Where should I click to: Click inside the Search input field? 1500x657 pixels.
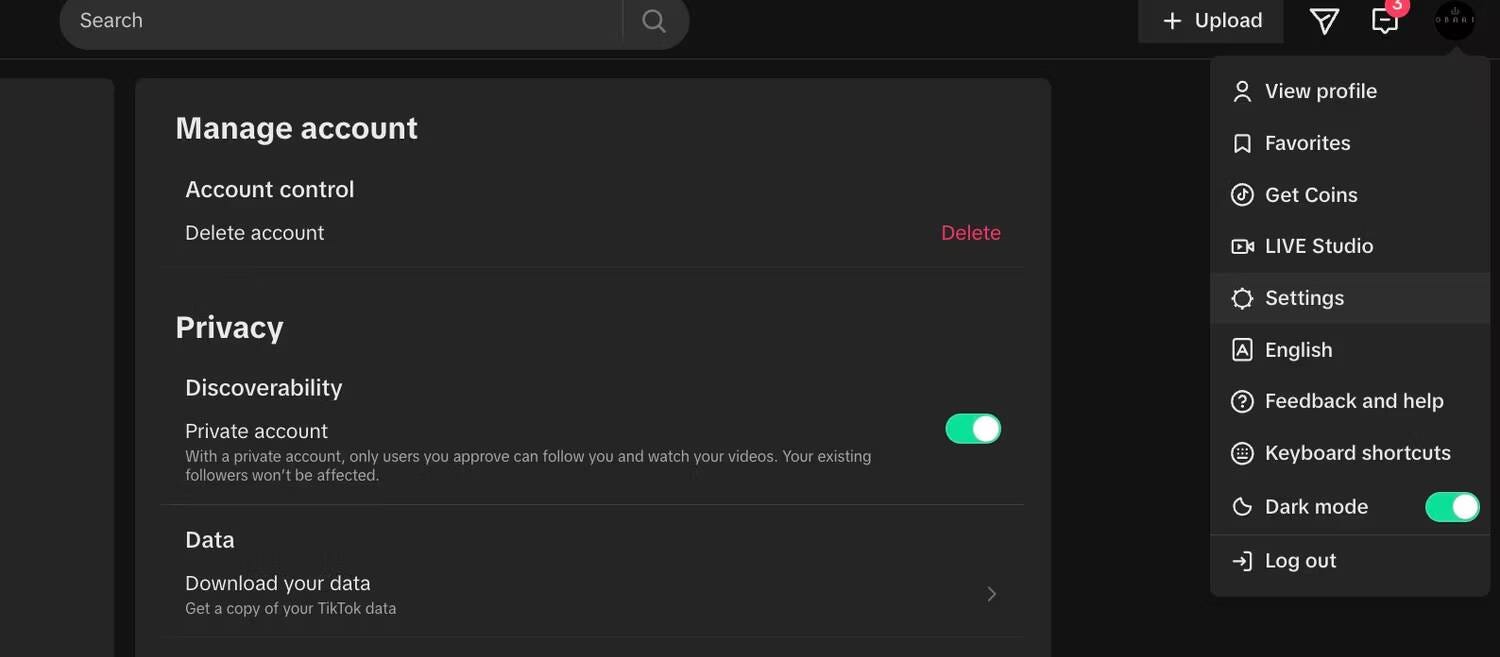click(300, 18)
